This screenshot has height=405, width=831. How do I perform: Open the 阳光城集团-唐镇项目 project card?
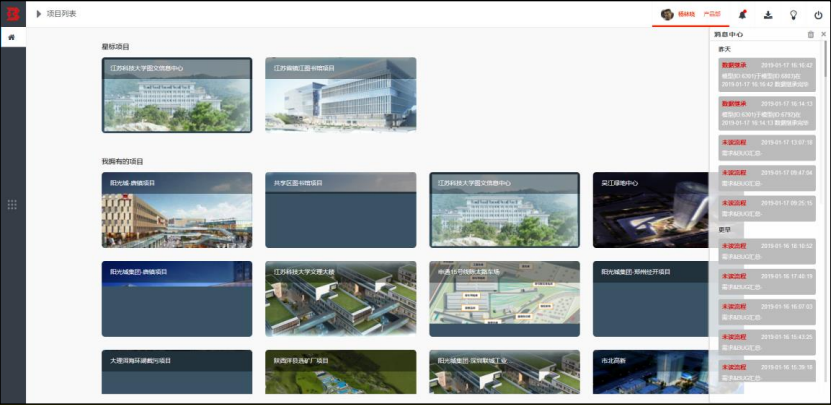(177, 299)
